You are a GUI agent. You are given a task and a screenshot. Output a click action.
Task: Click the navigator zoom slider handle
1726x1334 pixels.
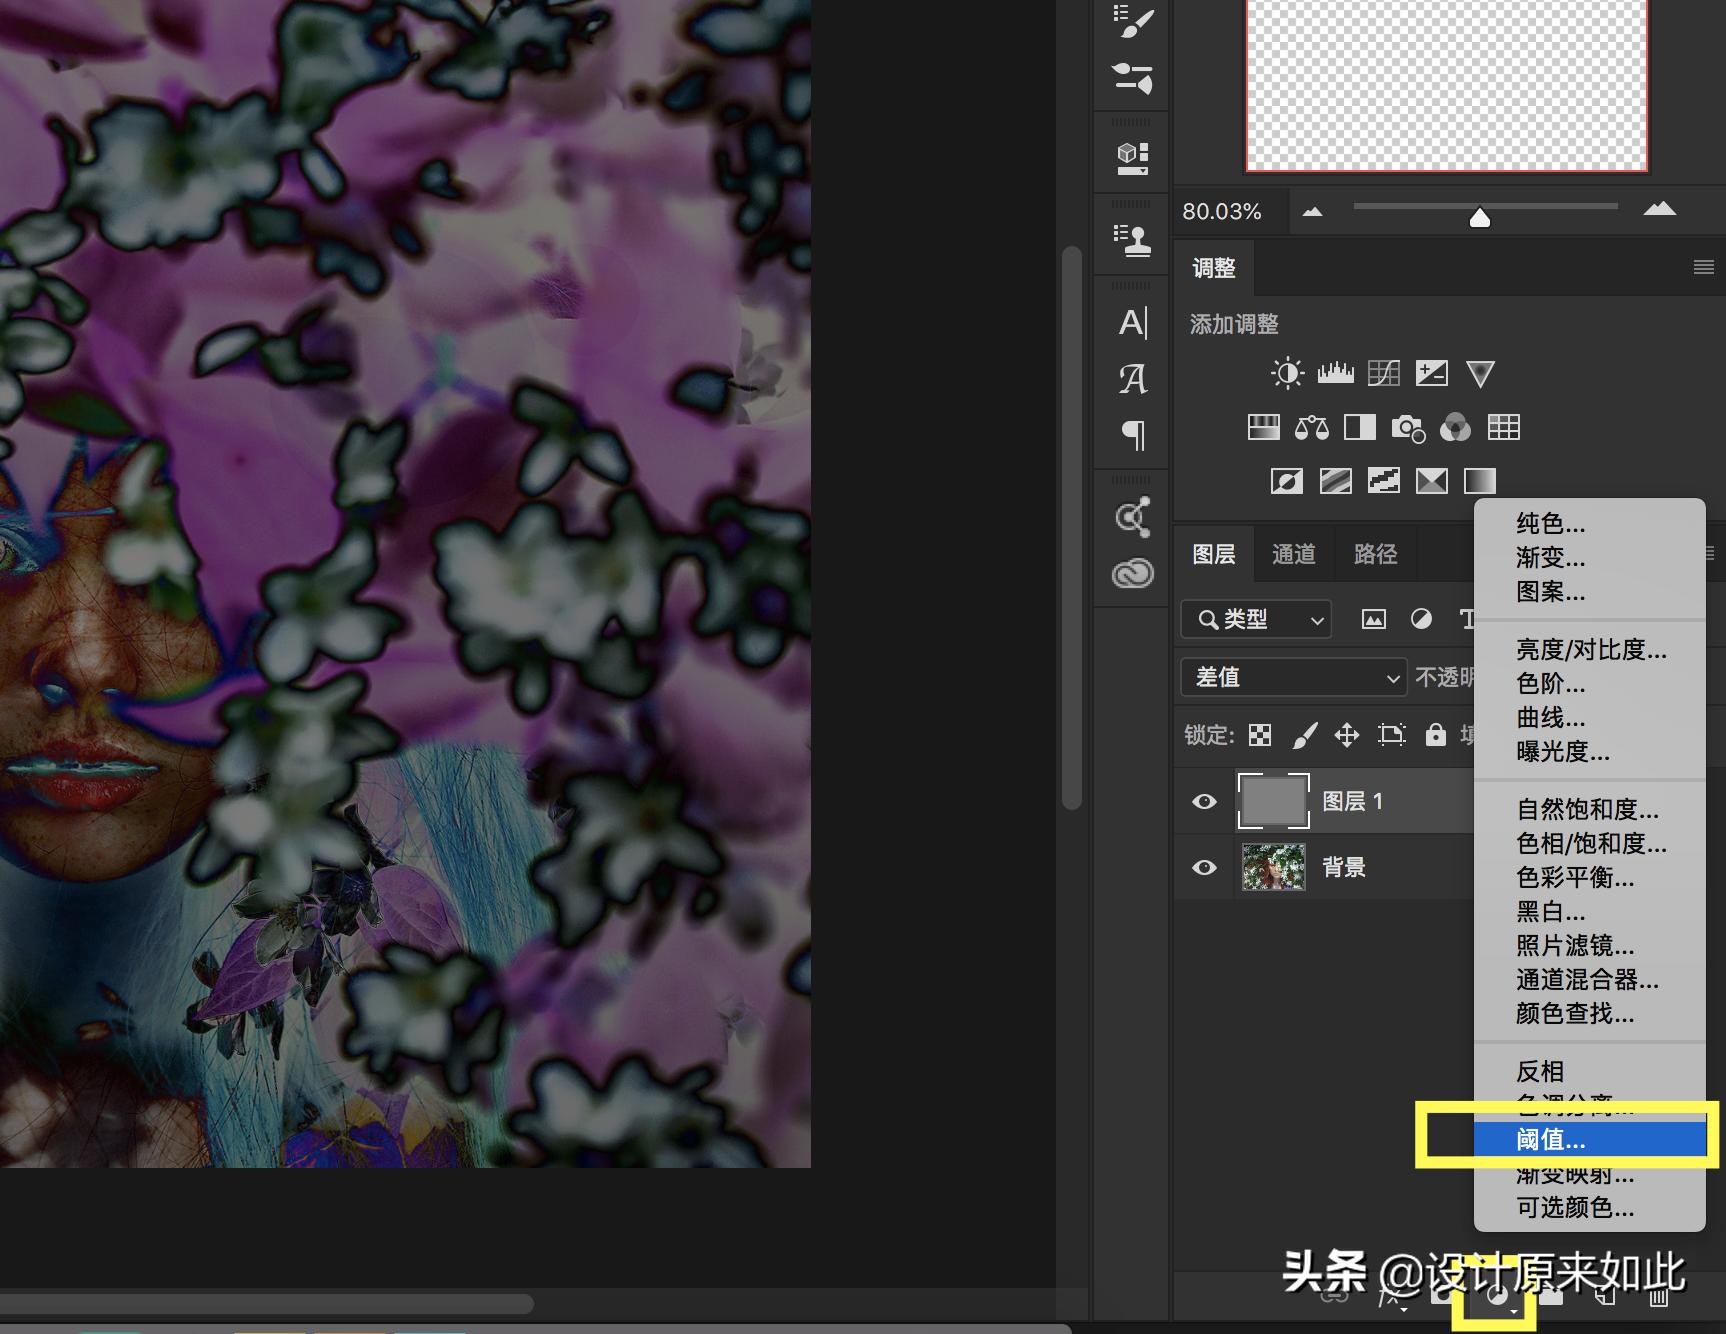[1479, 217]
